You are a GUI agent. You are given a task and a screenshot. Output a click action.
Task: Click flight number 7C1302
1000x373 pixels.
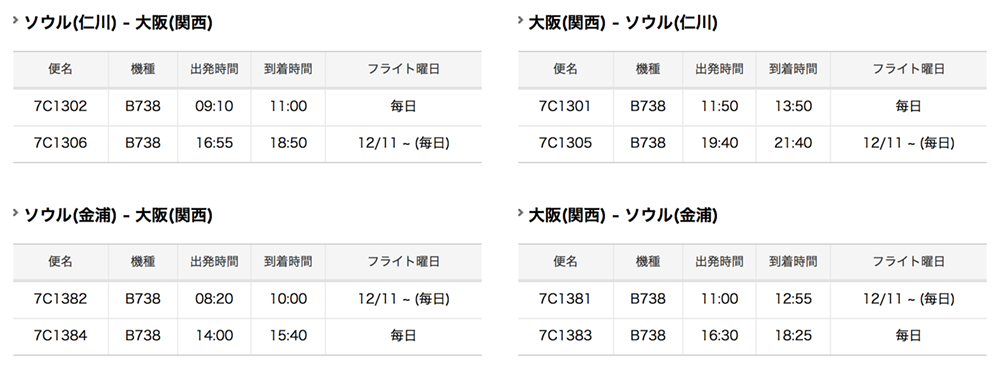(x=60, y=106)
